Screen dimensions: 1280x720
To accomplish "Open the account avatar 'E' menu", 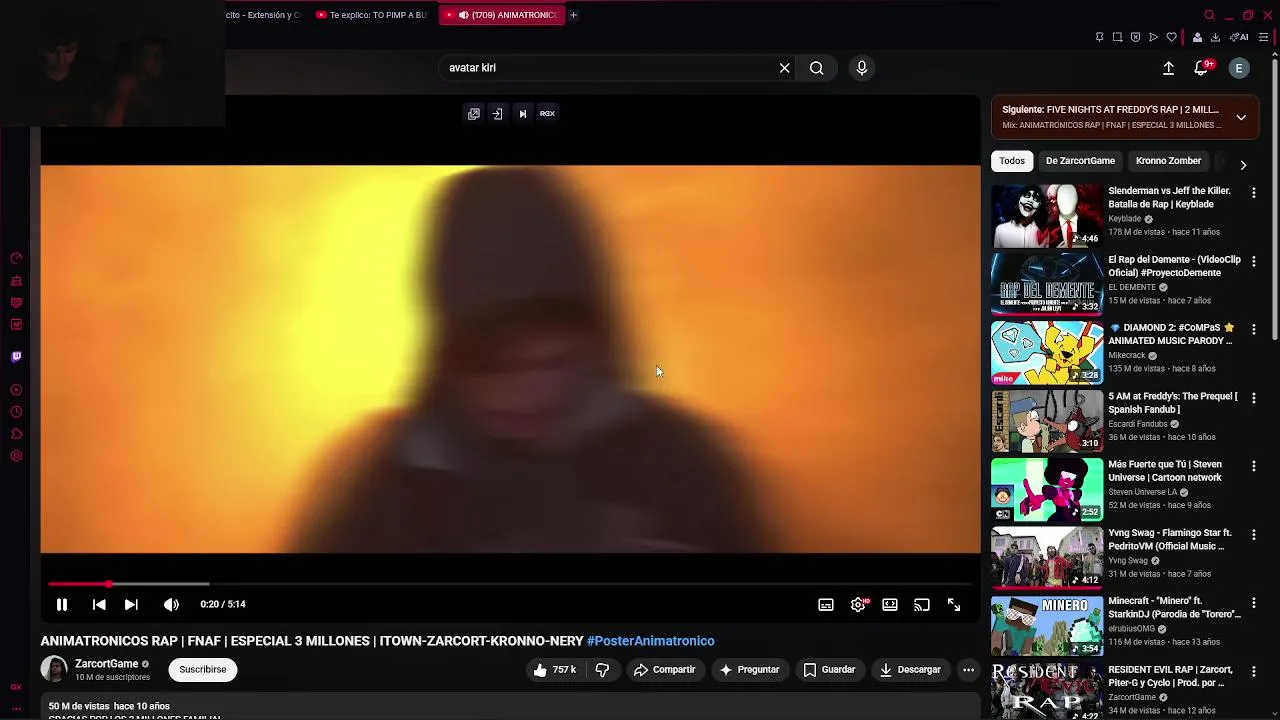I will pyautogui.click(x=1239, y=68).
